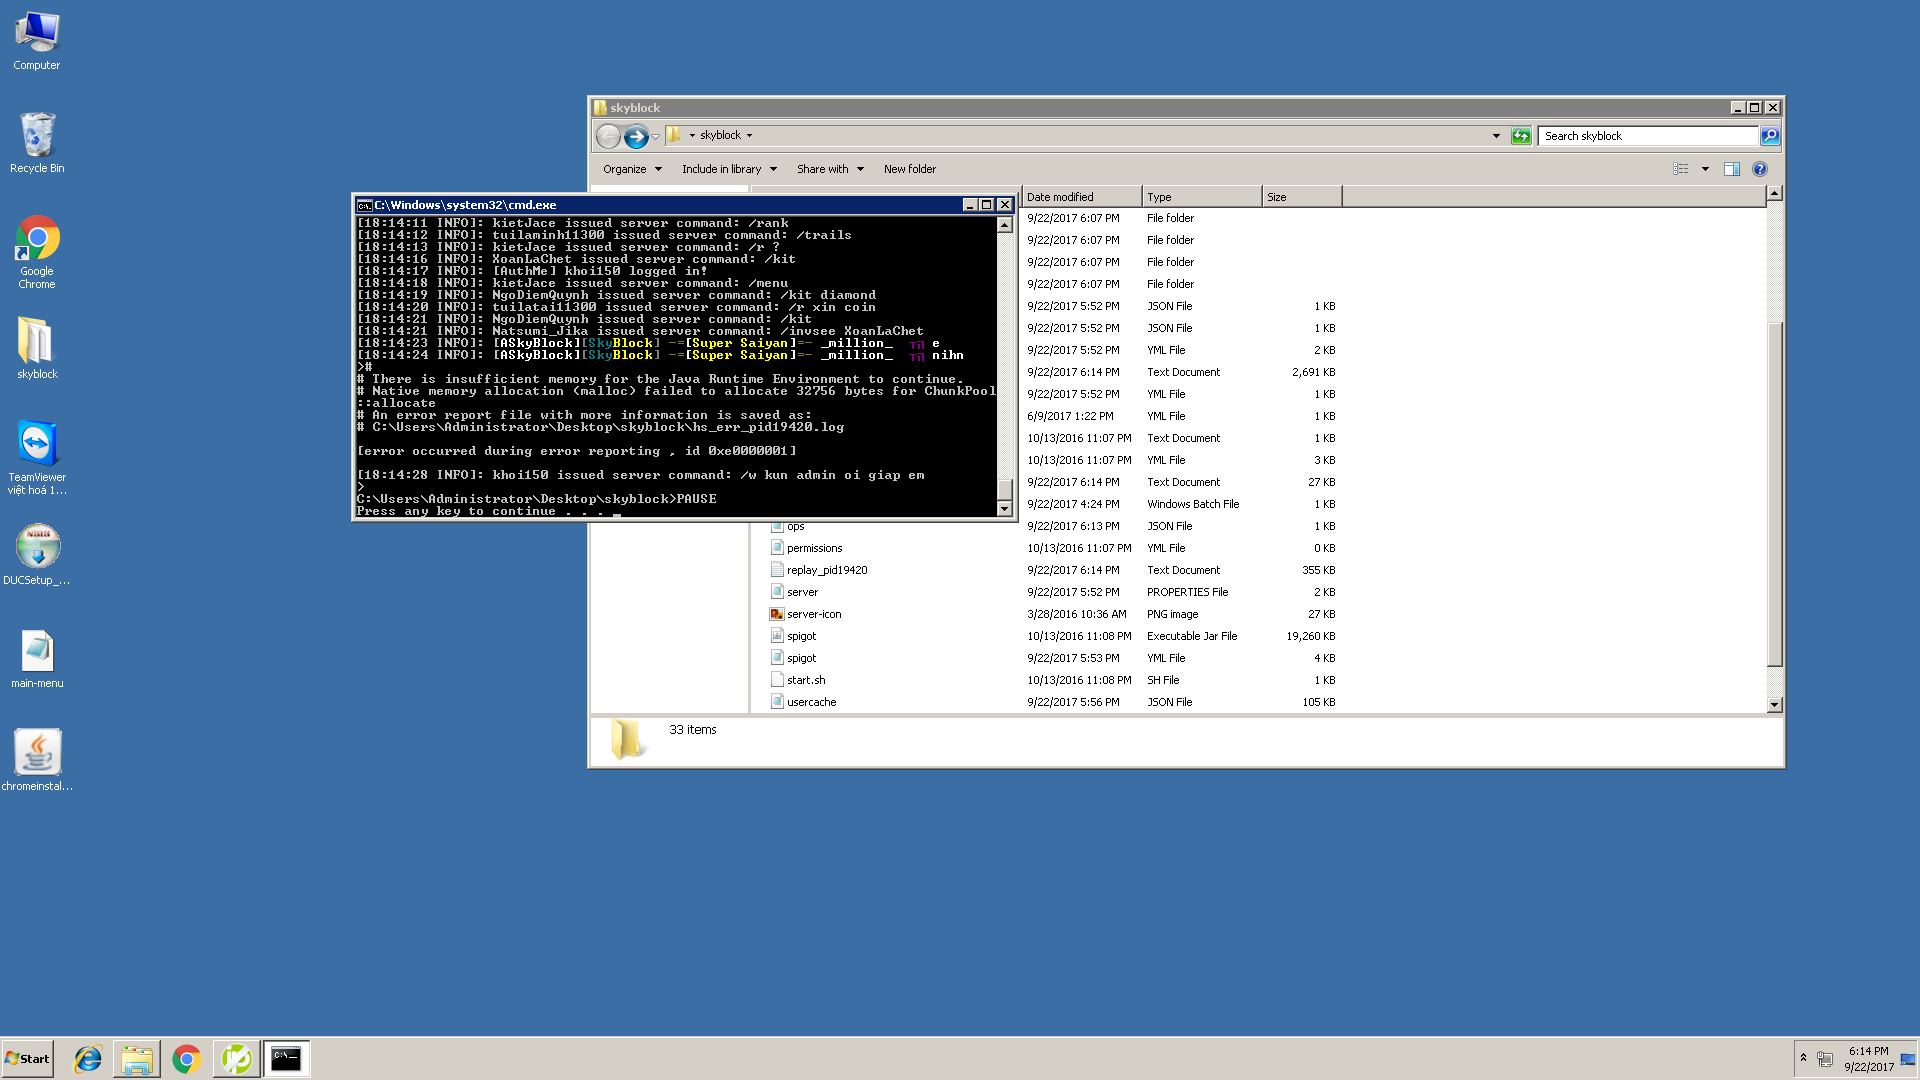This screenshot has width=1920, height=1080.
Task: Open the DUCSetup desktop icon
Action: coord(37,547)
